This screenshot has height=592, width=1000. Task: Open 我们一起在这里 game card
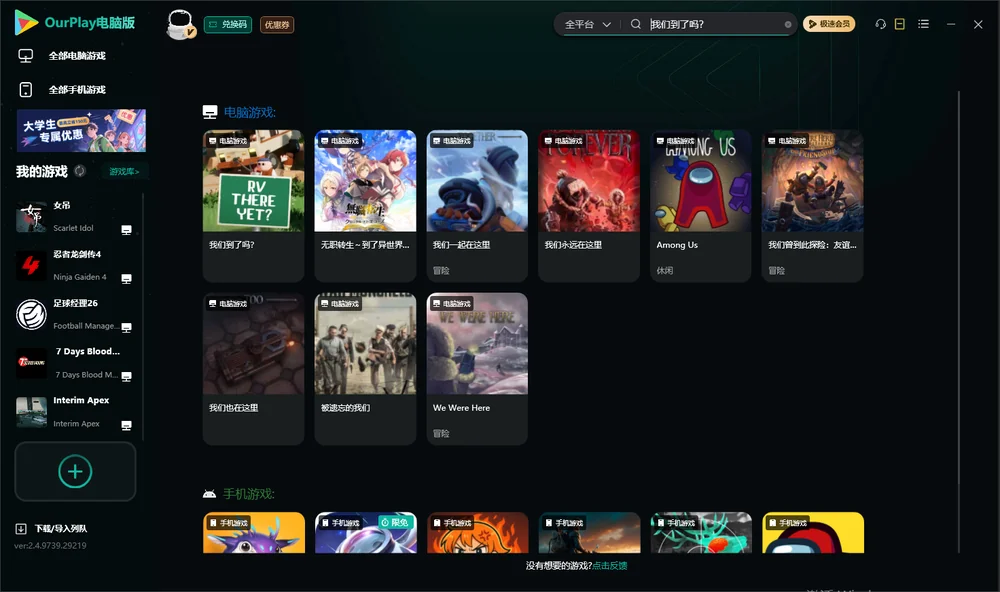pyautogui.click(x=477, y=205)
